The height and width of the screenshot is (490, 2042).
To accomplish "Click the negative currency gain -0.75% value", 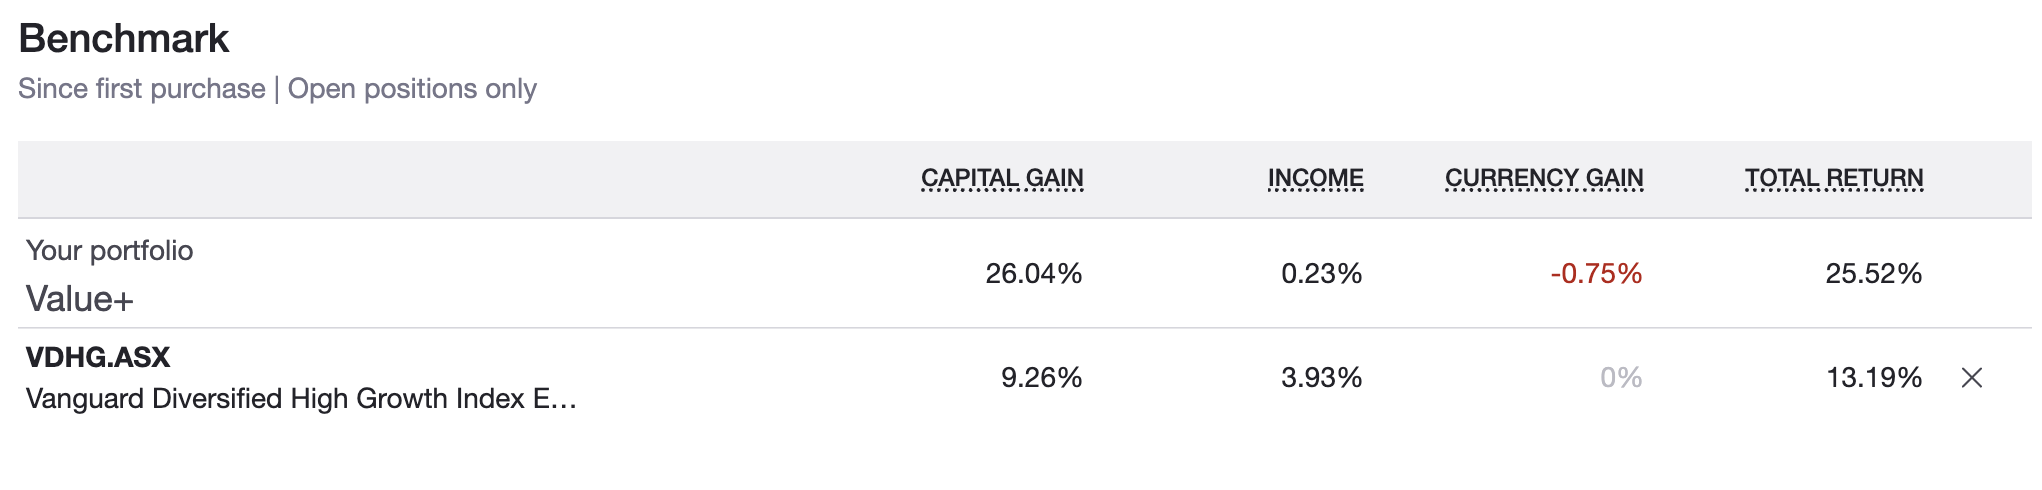I will point(1596,274).
